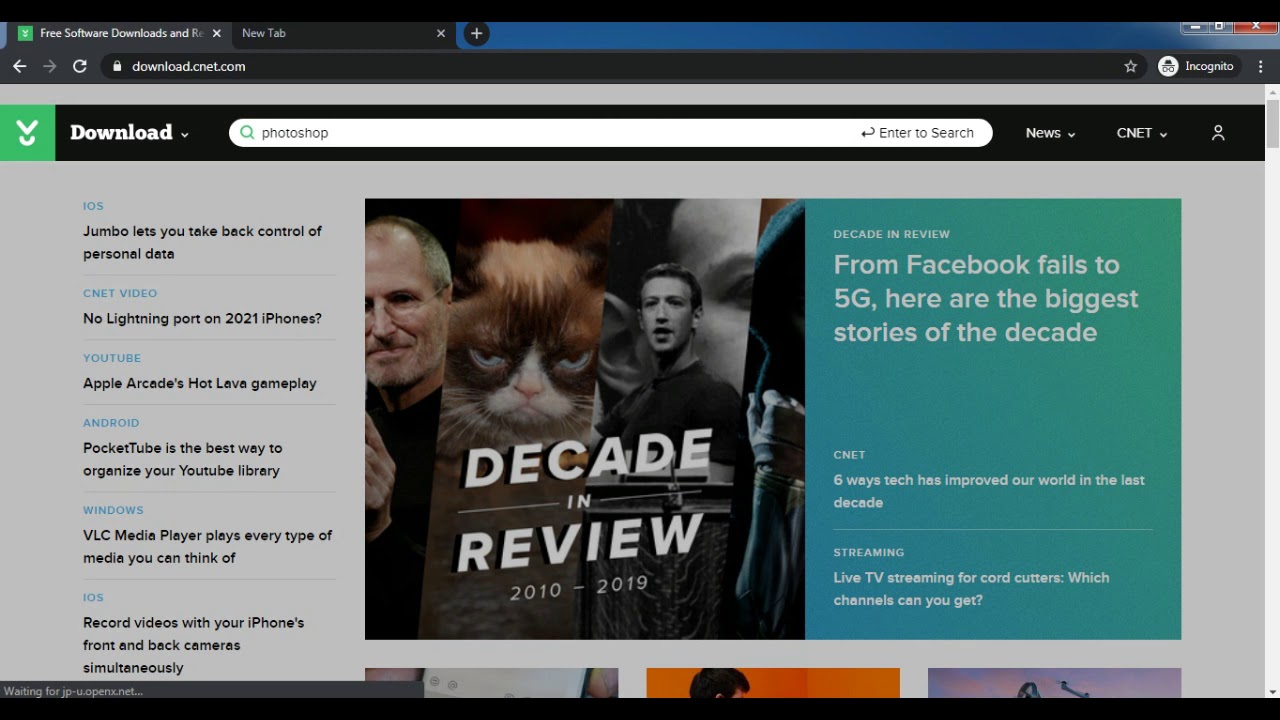Click the padlock site info icon

pos(117,66)
